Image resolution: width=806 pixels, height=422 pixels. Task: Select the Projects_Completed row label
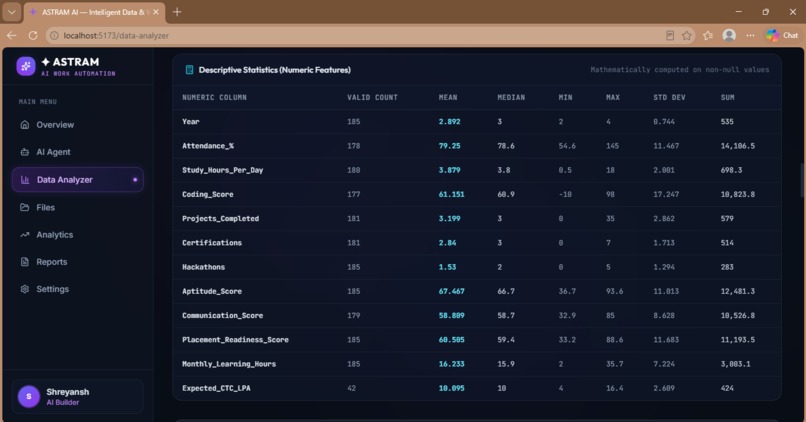click(221, 218)
